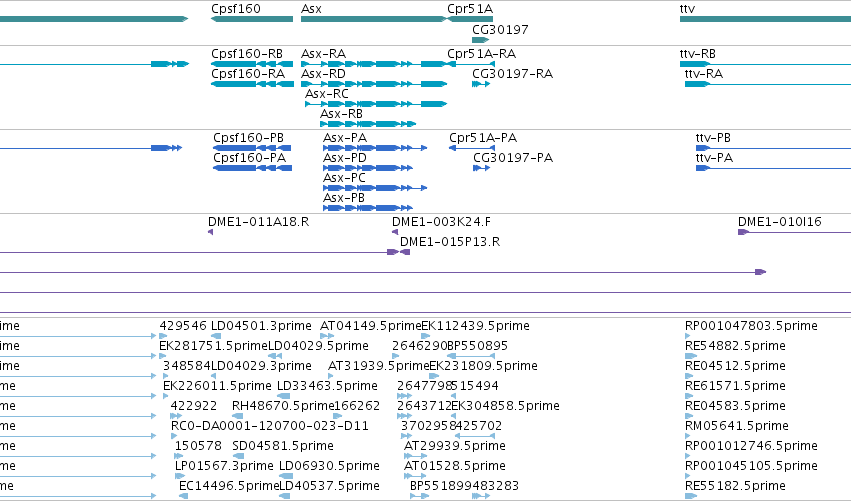851x501 pixels.
Task: Click EST AT31939.5prime
Action: 379,366
